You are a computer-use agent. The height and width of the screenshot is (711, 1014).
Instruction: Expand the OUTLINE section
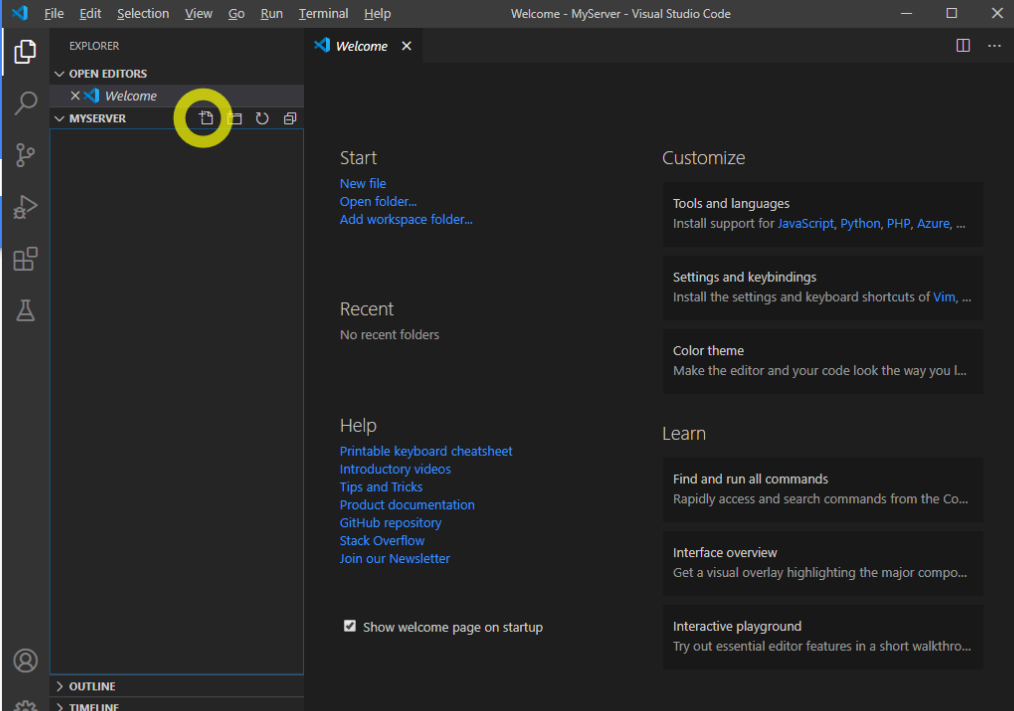[59, 686]
